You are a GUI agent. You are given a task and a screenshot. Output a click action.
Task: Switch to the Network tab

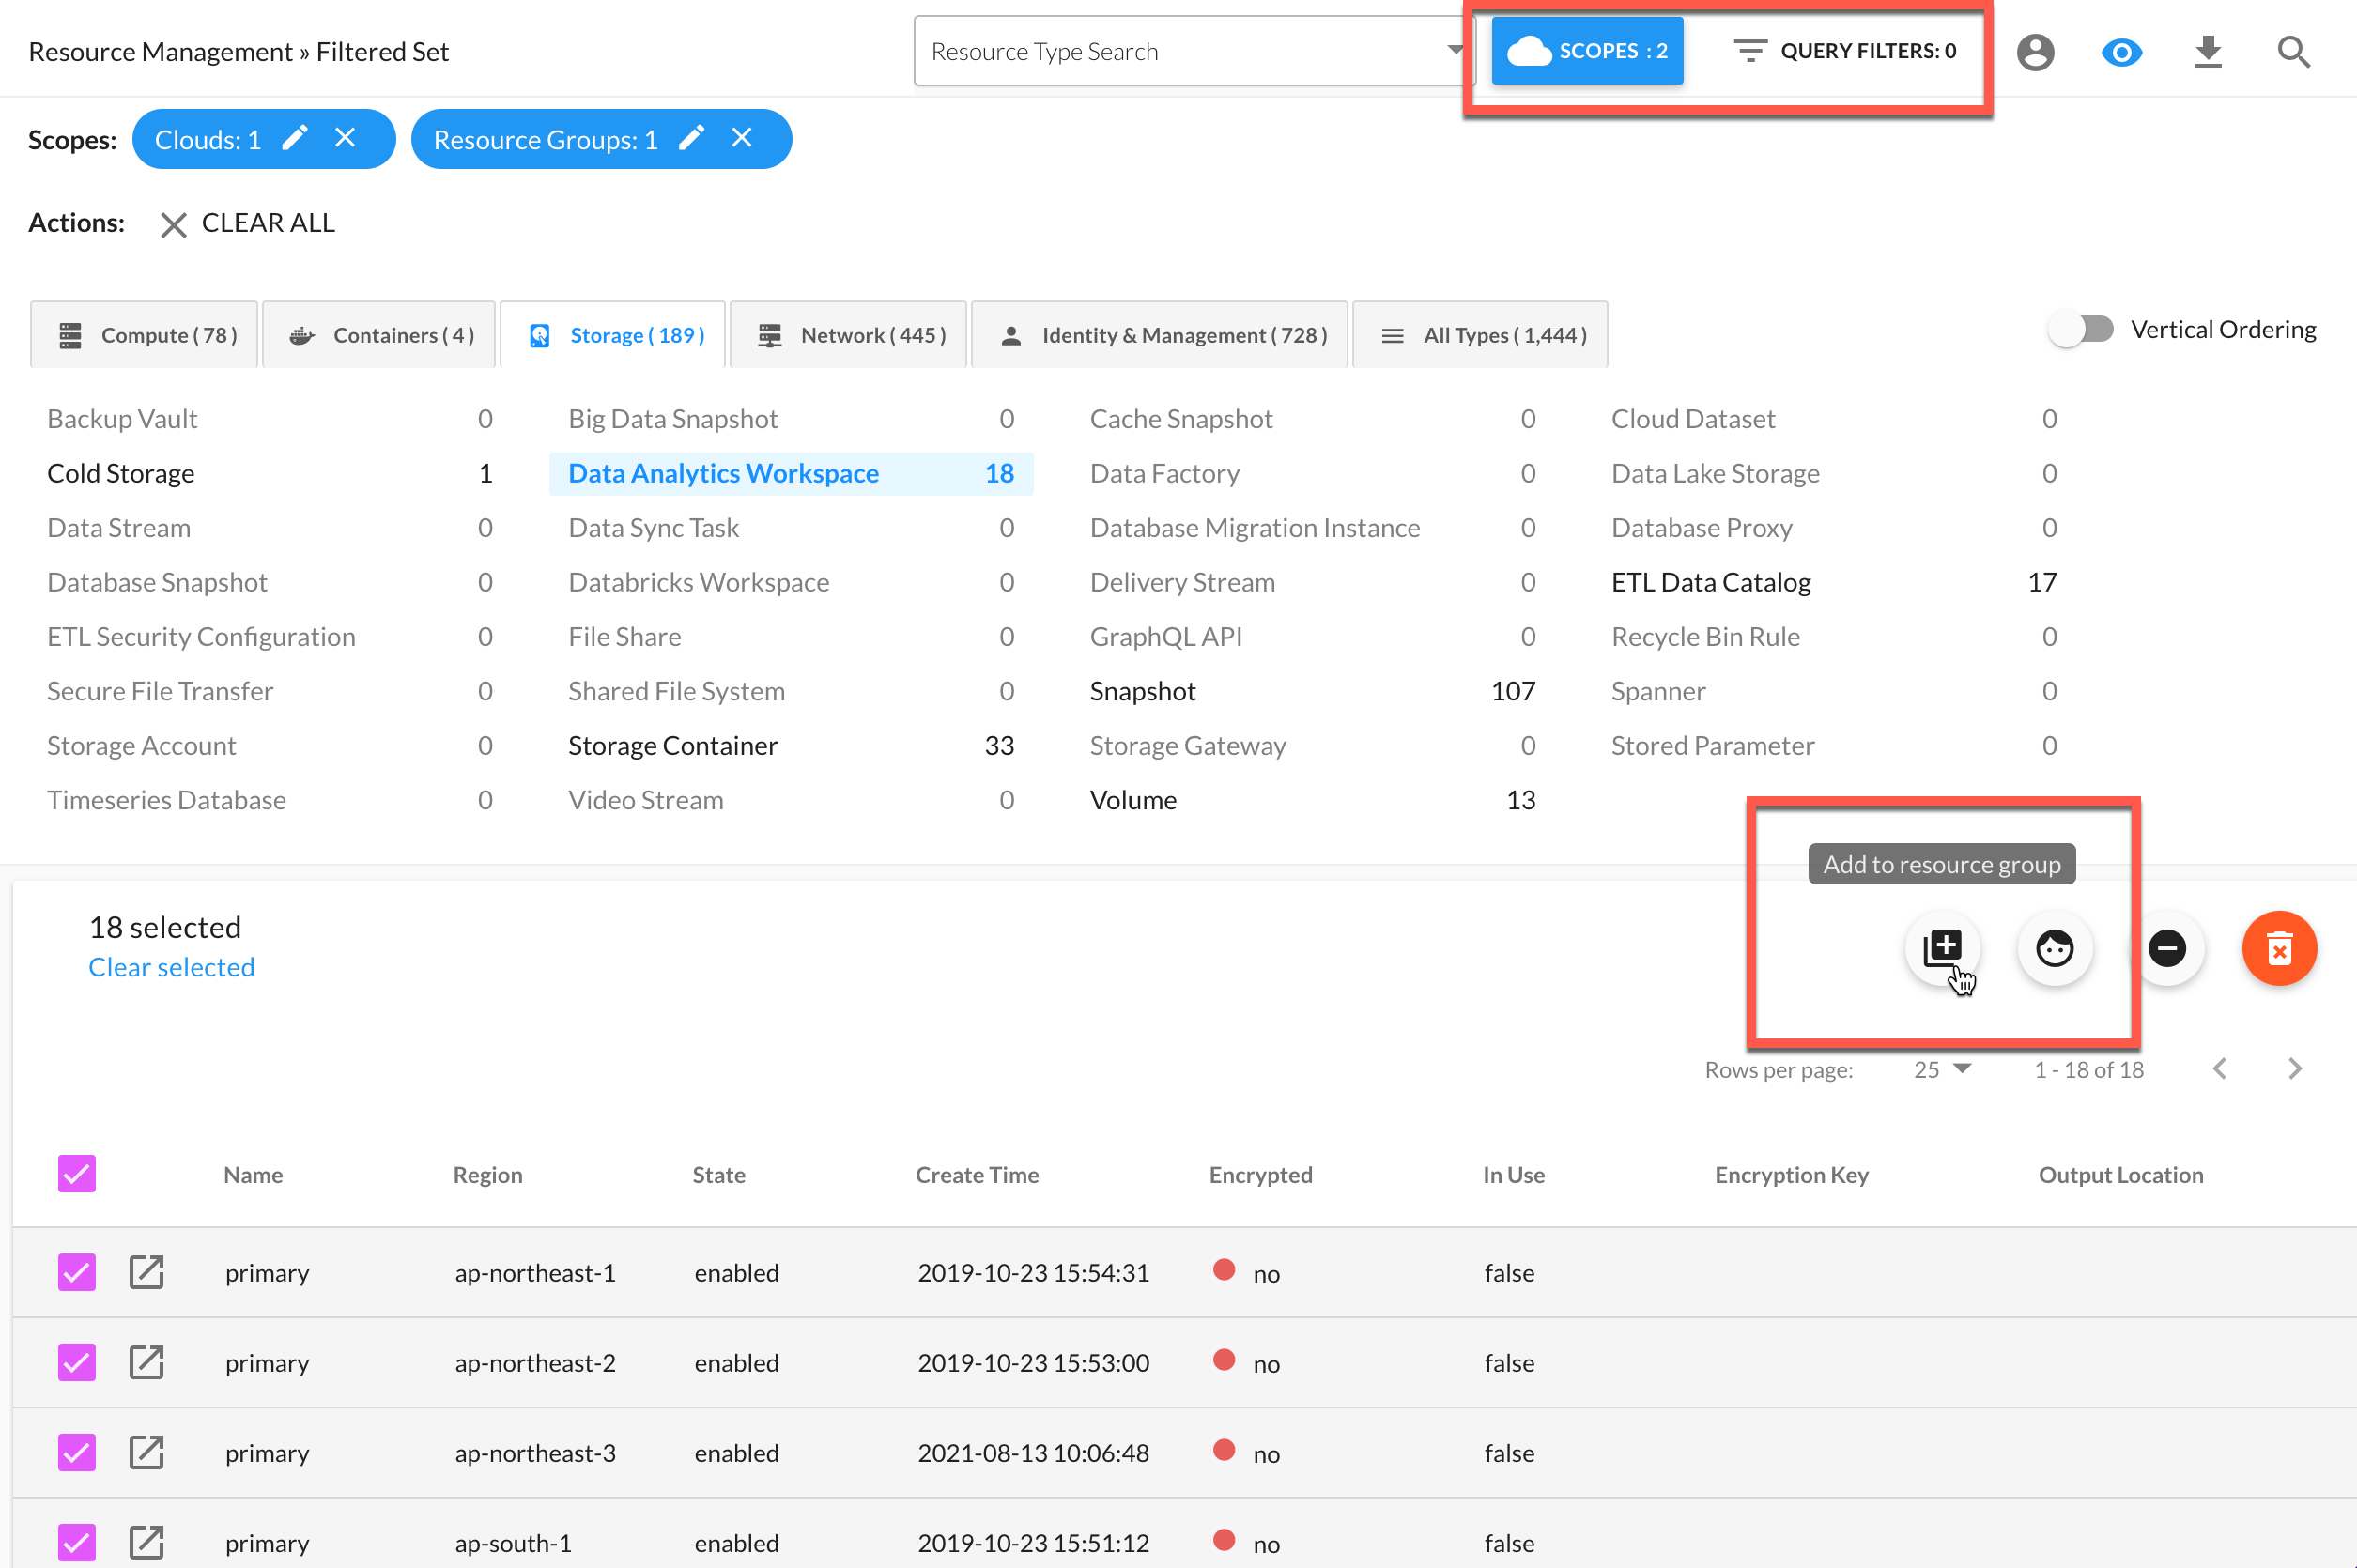851,335
